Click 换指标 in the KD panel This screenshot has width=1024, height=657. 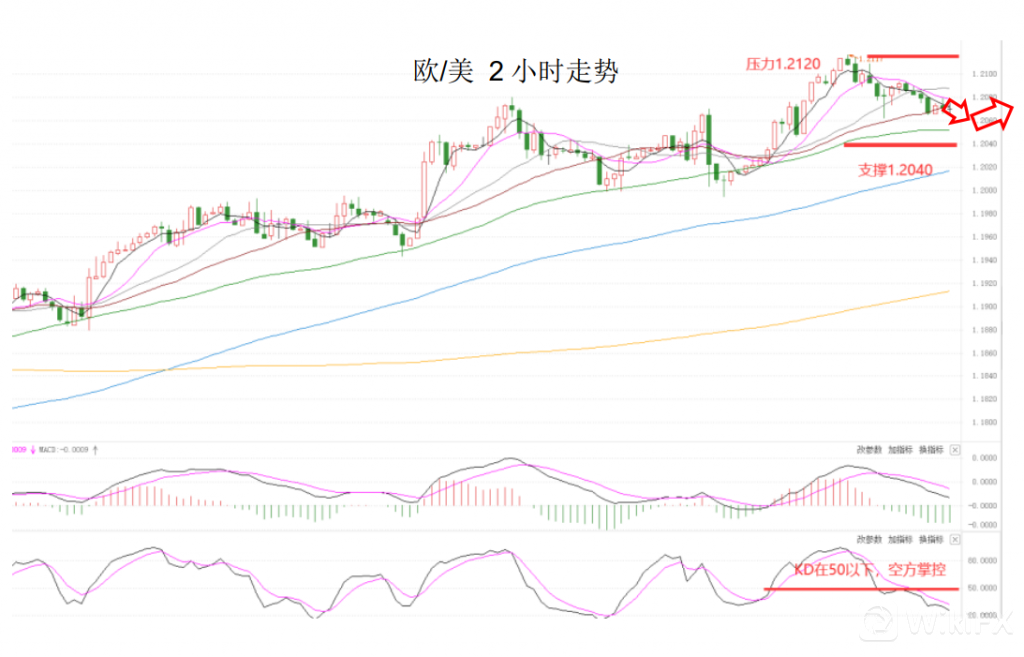(x=931, y=539)
